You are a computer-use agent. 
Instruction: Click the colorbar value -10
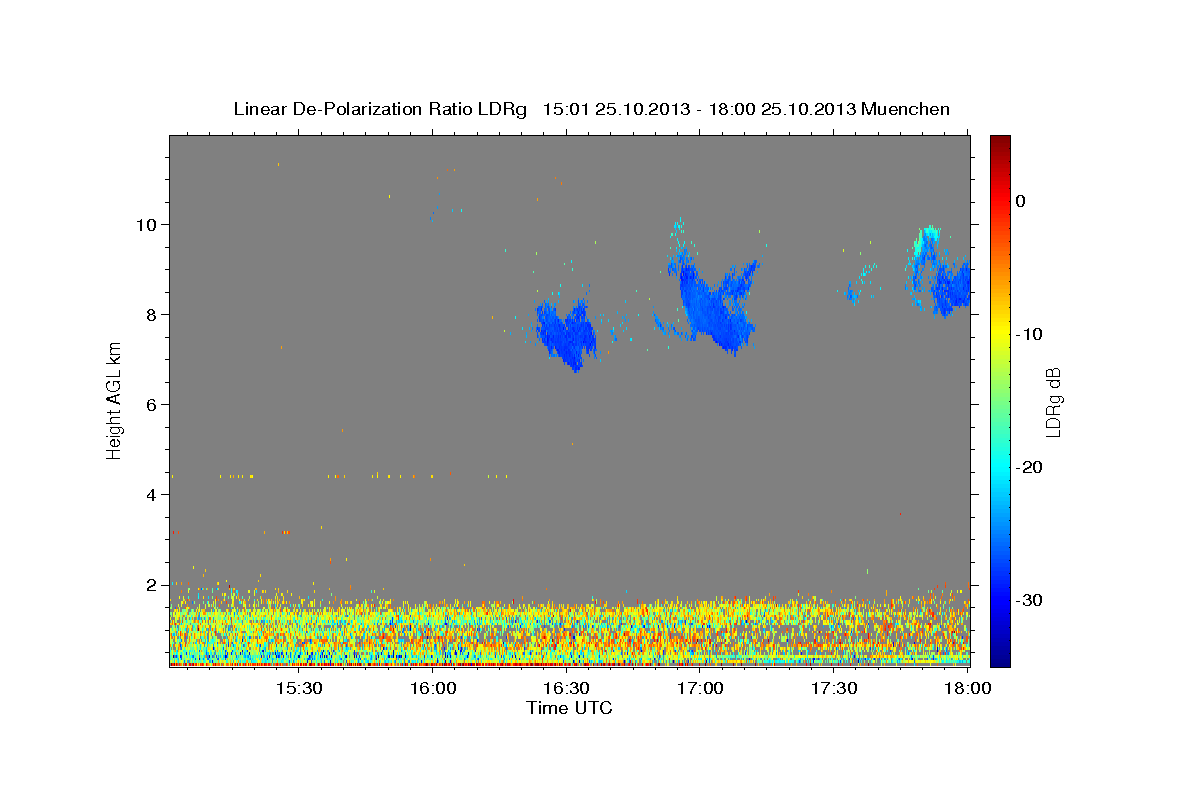click(1029, 334)
